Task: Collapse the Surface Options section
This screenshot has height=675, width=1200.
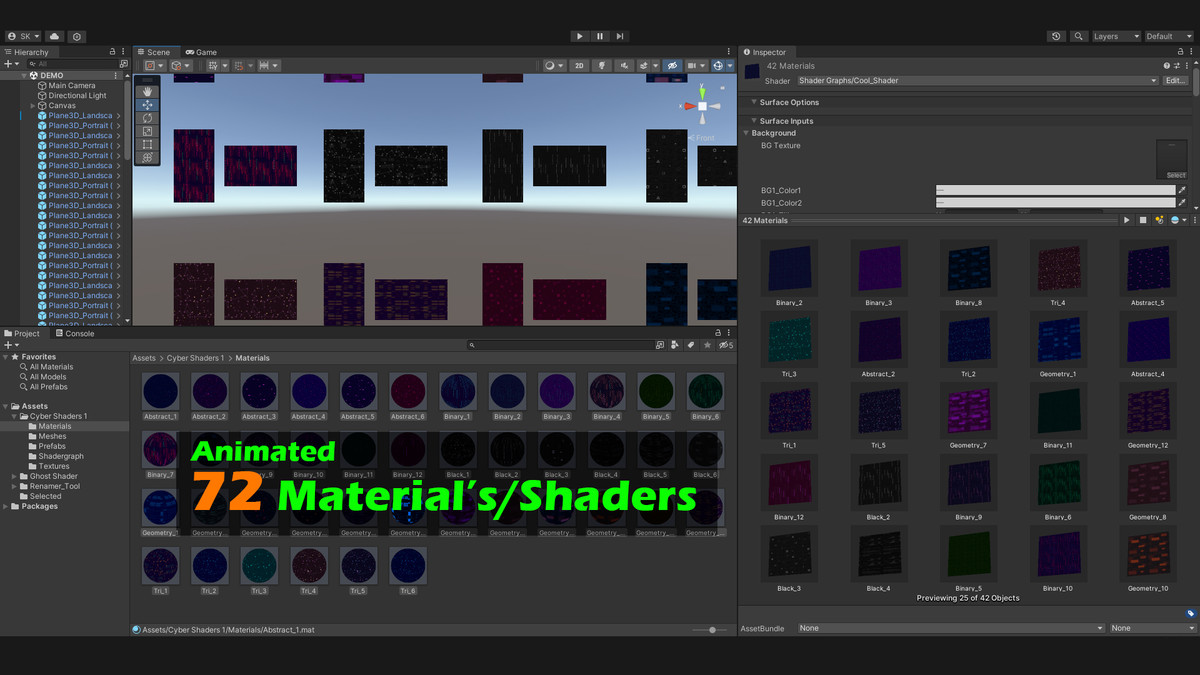Action: [x=754, y=102]
